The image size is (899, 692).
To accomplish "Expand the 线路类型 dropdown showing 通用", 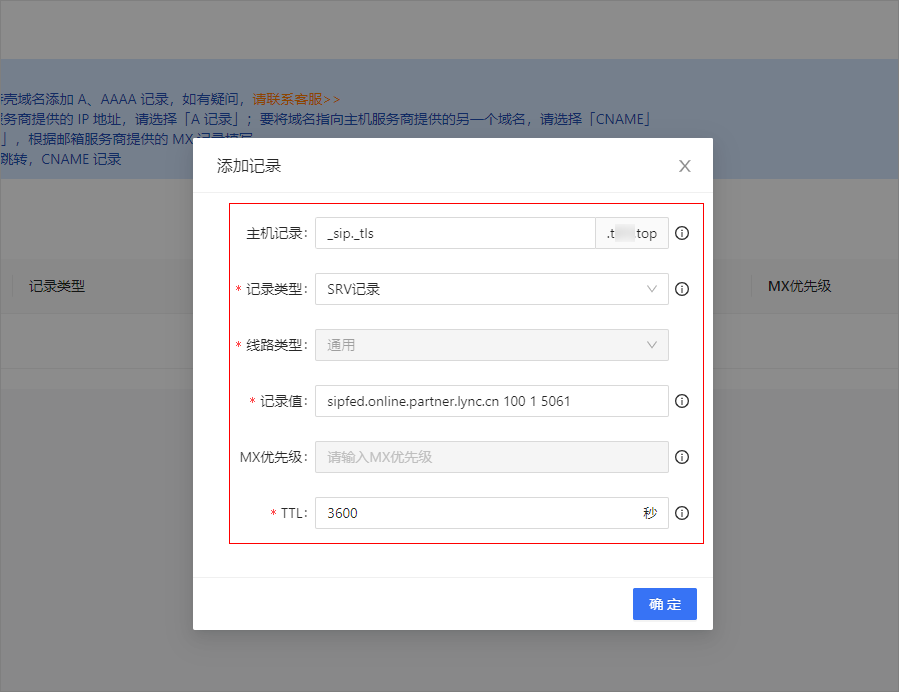I will 491,345.
